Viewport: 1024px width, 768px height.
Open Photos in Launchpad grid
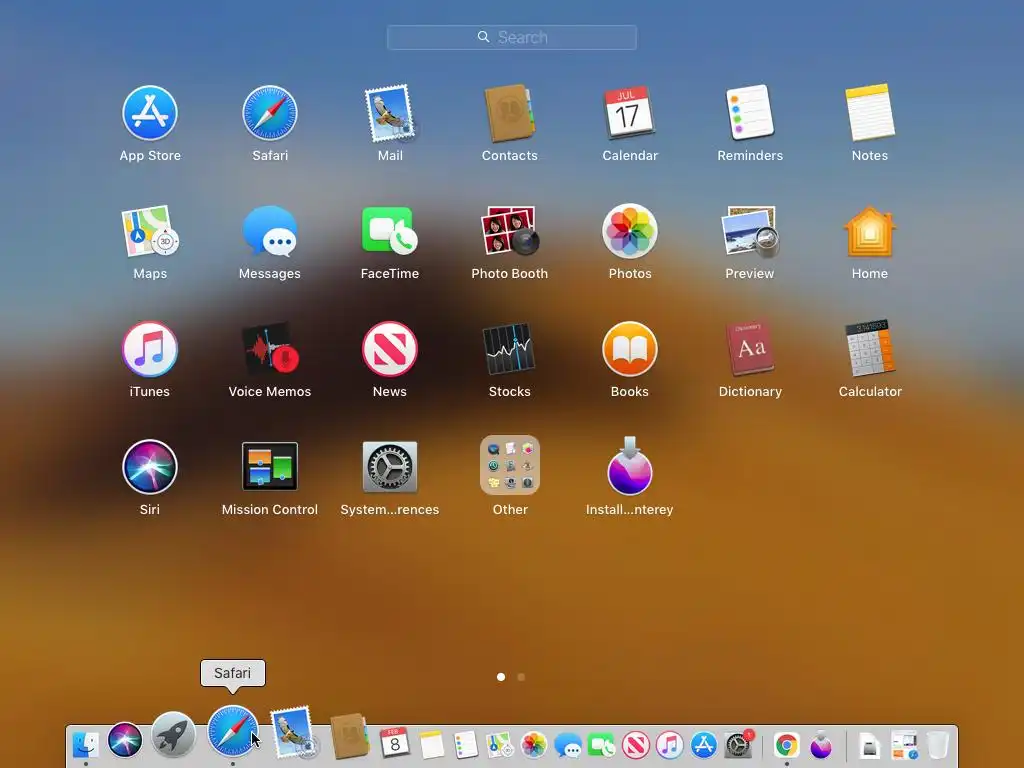point(630,231)
